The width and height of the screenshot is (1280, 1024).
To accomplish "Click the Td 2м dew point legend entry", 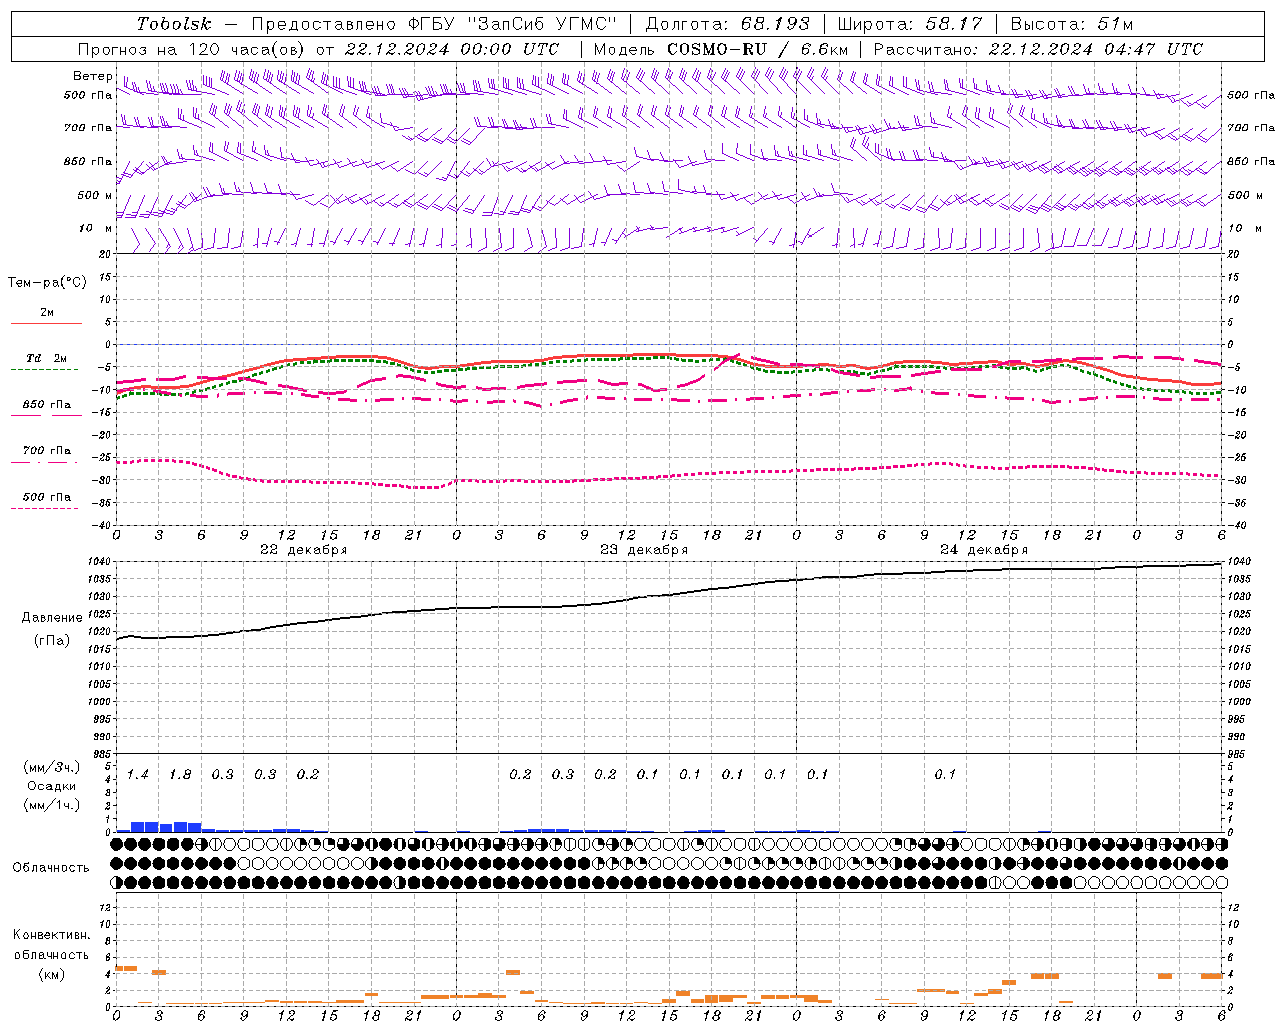I will click(x=47, y=358).
